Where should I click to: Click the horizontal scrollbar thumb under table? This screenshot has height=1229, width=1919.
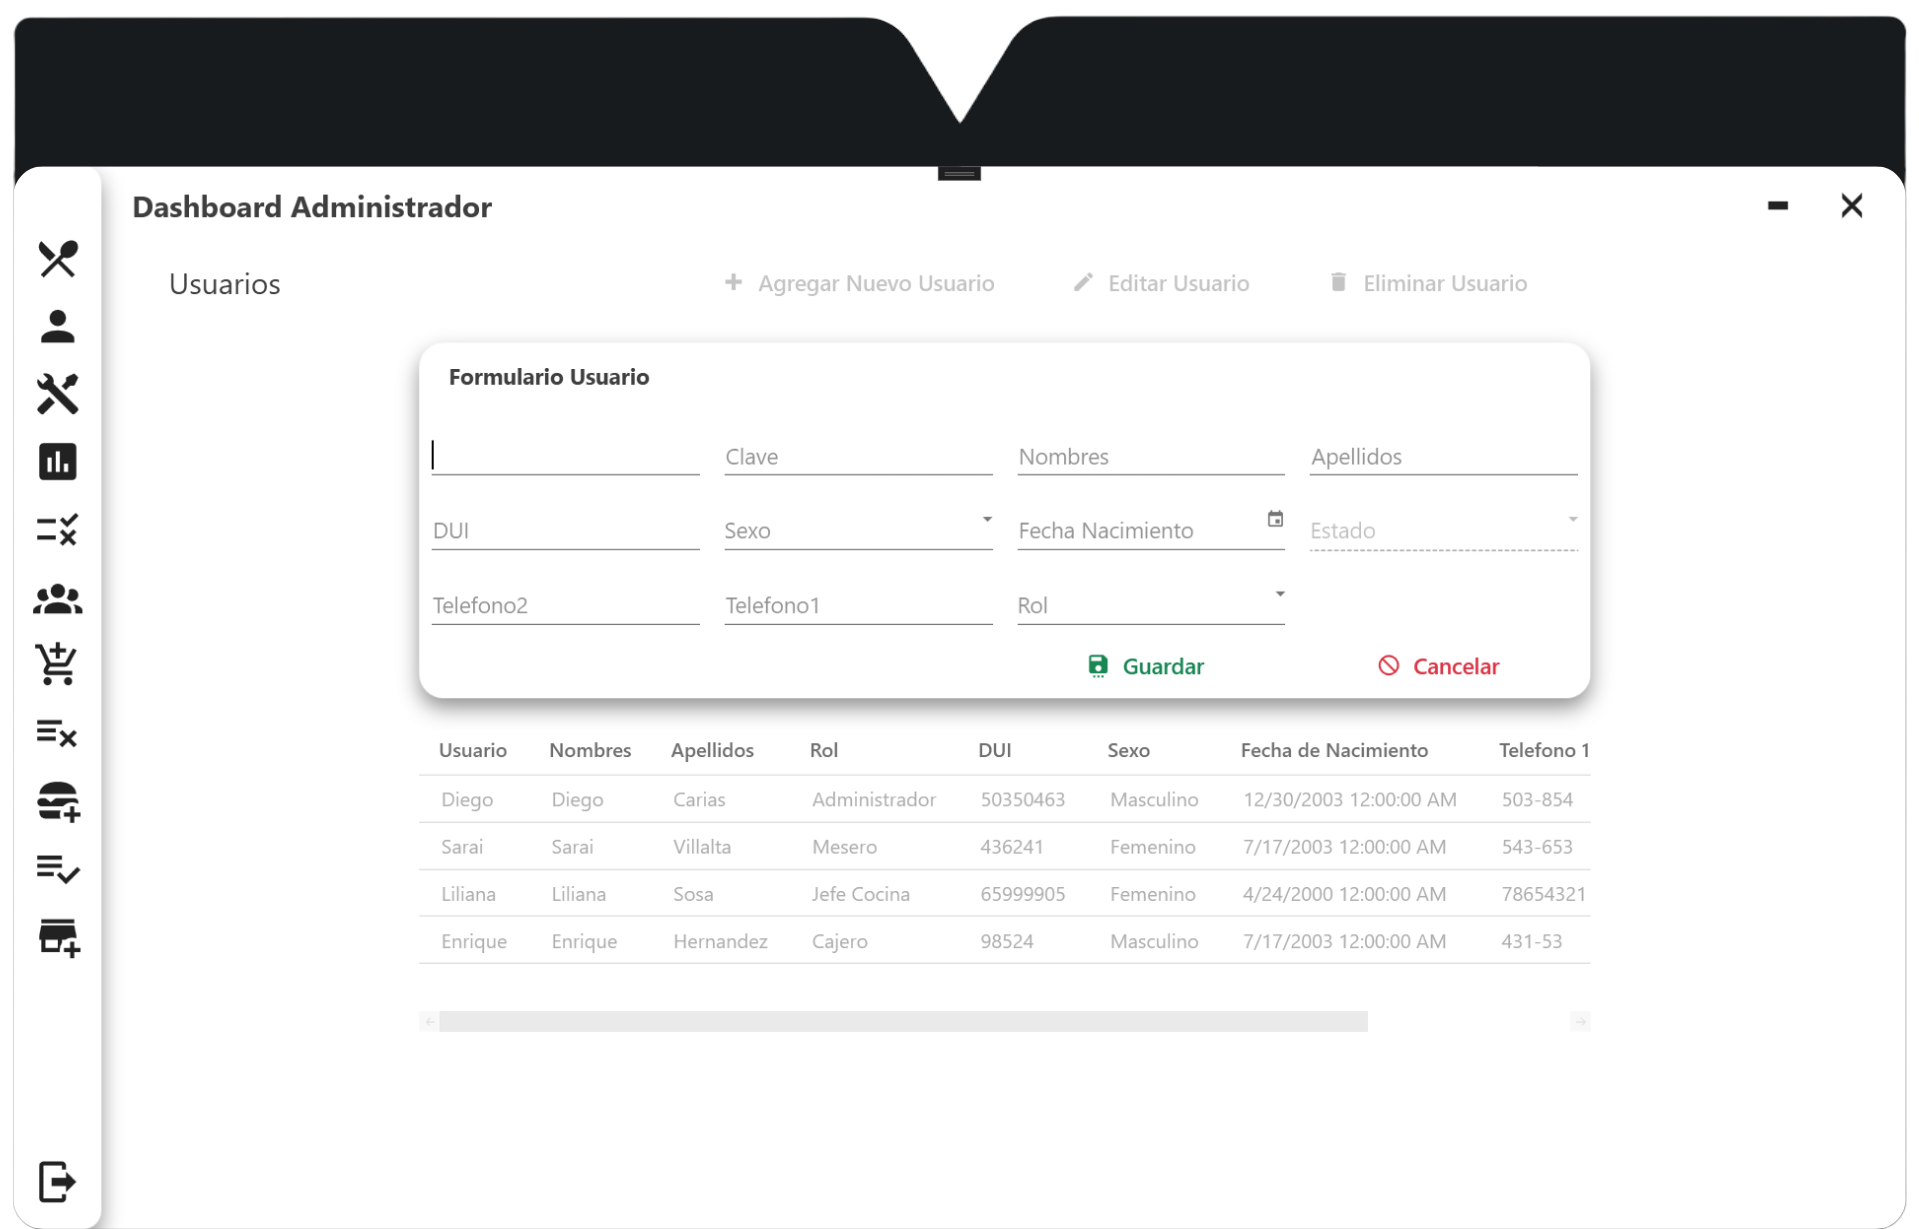point(903,1021)
